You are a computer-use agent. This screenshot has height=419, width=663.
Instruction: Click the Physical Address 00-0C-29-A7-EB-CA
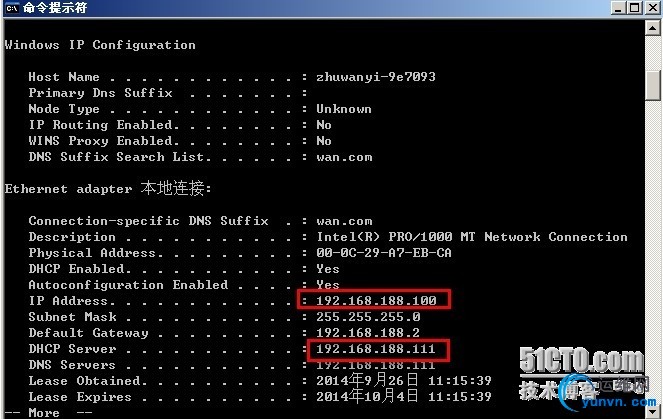pyautogui.click(x=383, y=253)
